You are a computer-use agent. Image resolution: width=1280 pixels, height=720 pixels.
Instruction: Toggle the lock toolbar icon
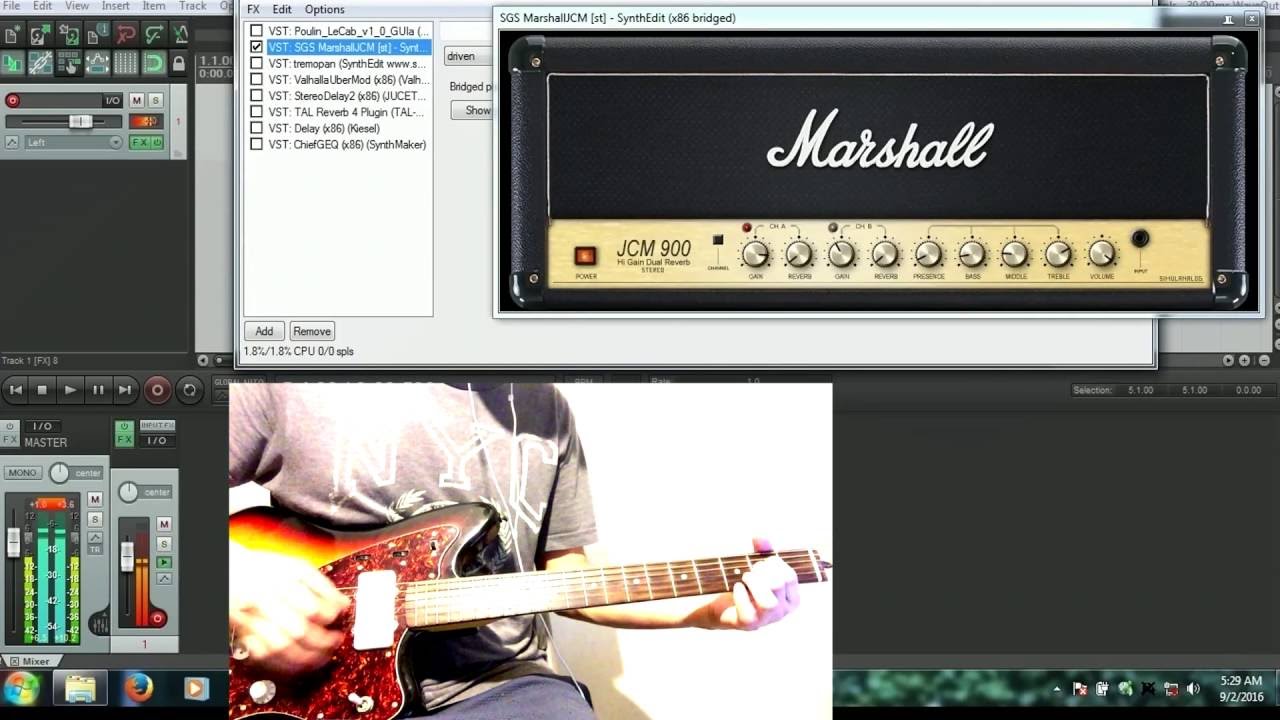pyautogui.click(x=179, y=63)
